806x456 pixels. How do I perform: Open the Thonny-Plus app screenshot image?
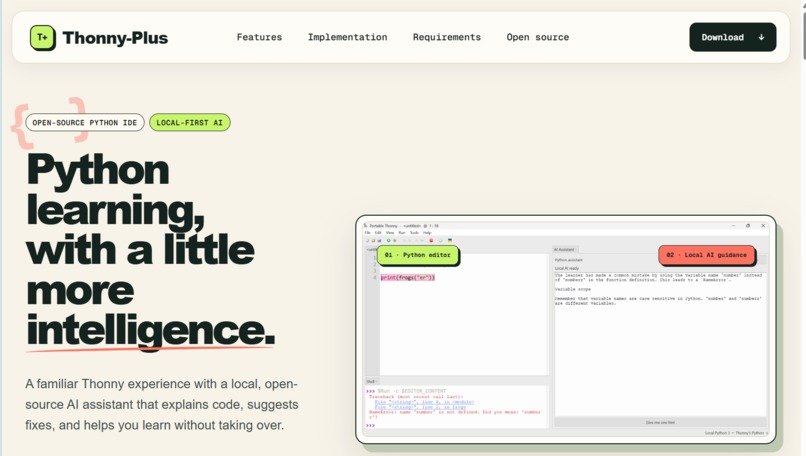(565, 329)
